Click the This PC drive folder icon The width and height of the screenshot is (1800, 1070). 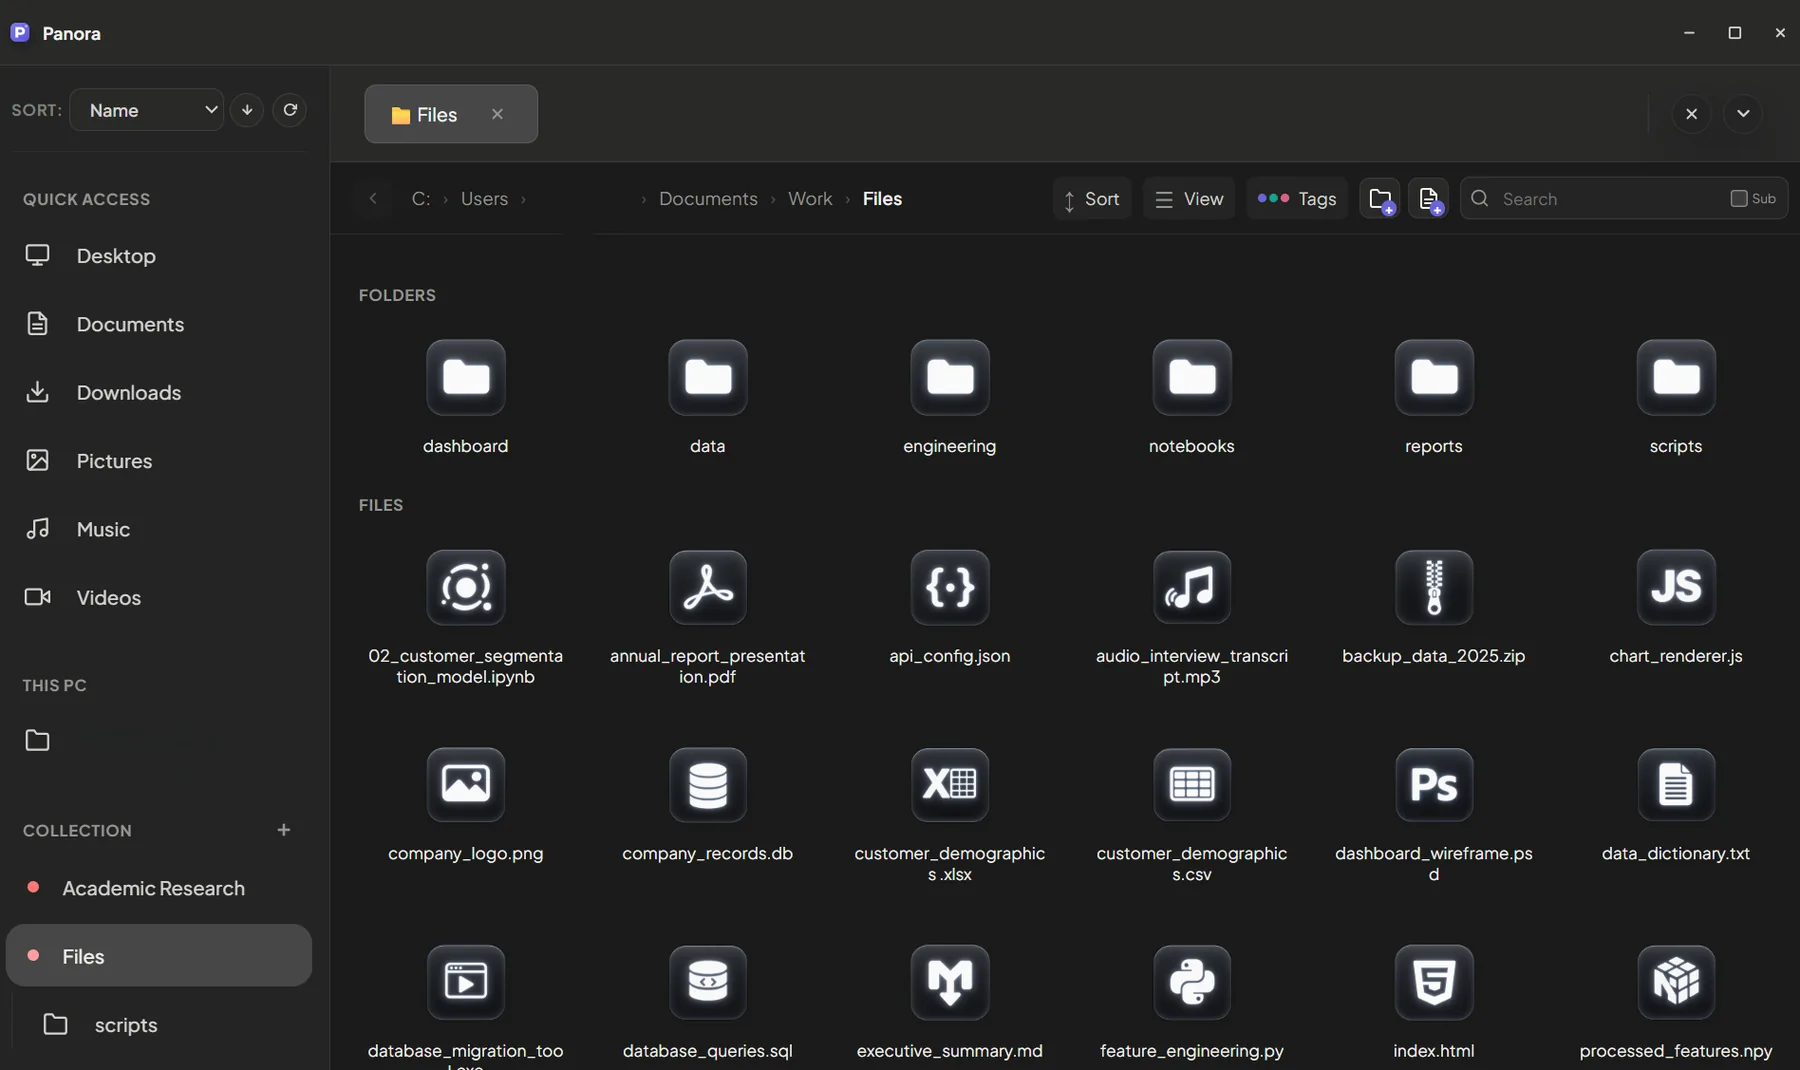coord(38,741)
